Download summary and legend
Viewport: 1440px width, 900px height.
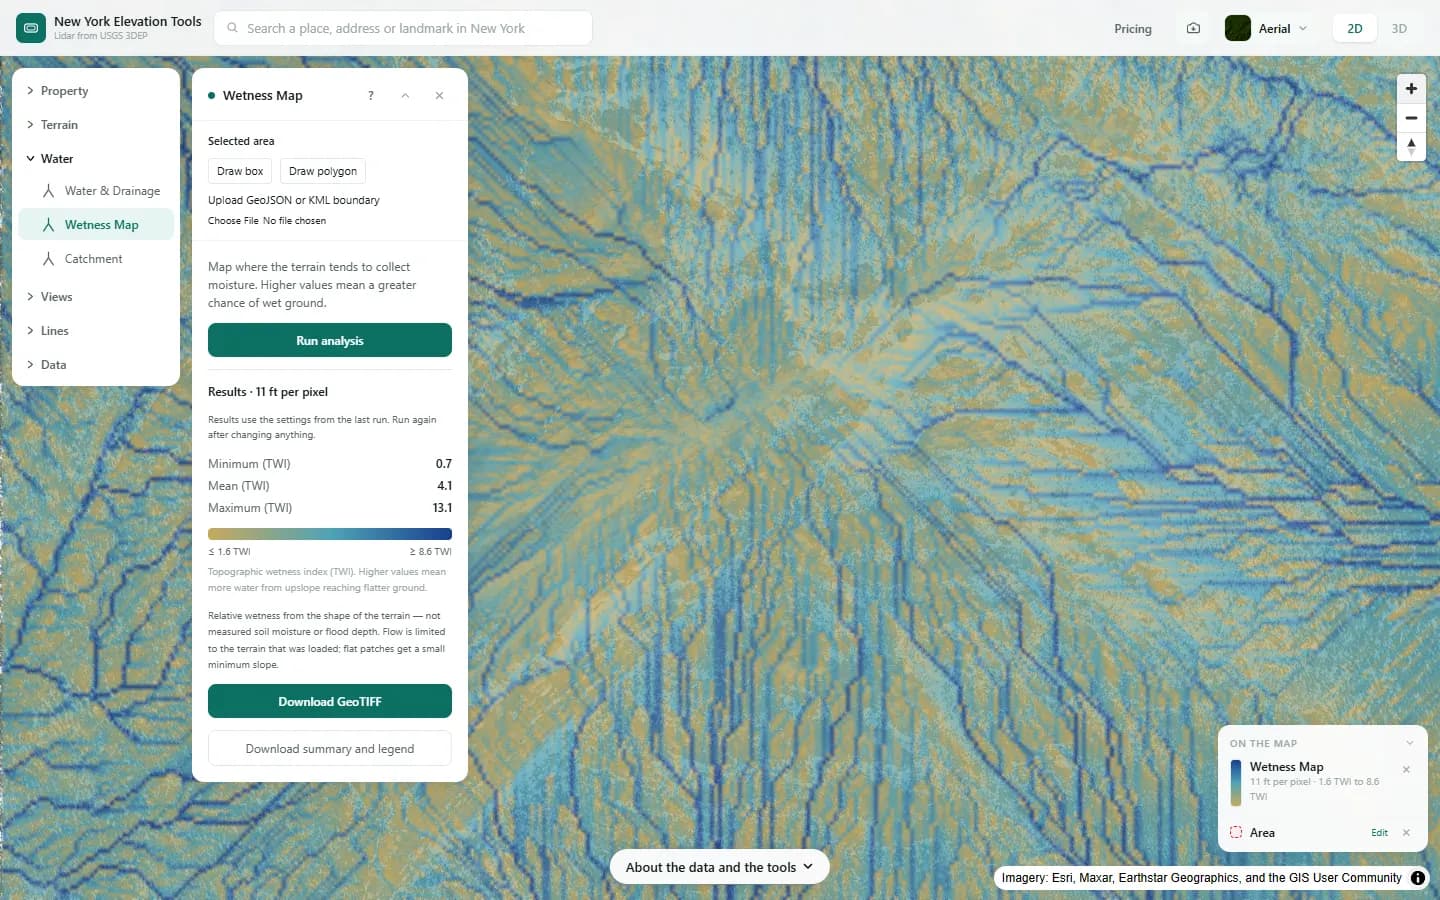click(330, 748)
